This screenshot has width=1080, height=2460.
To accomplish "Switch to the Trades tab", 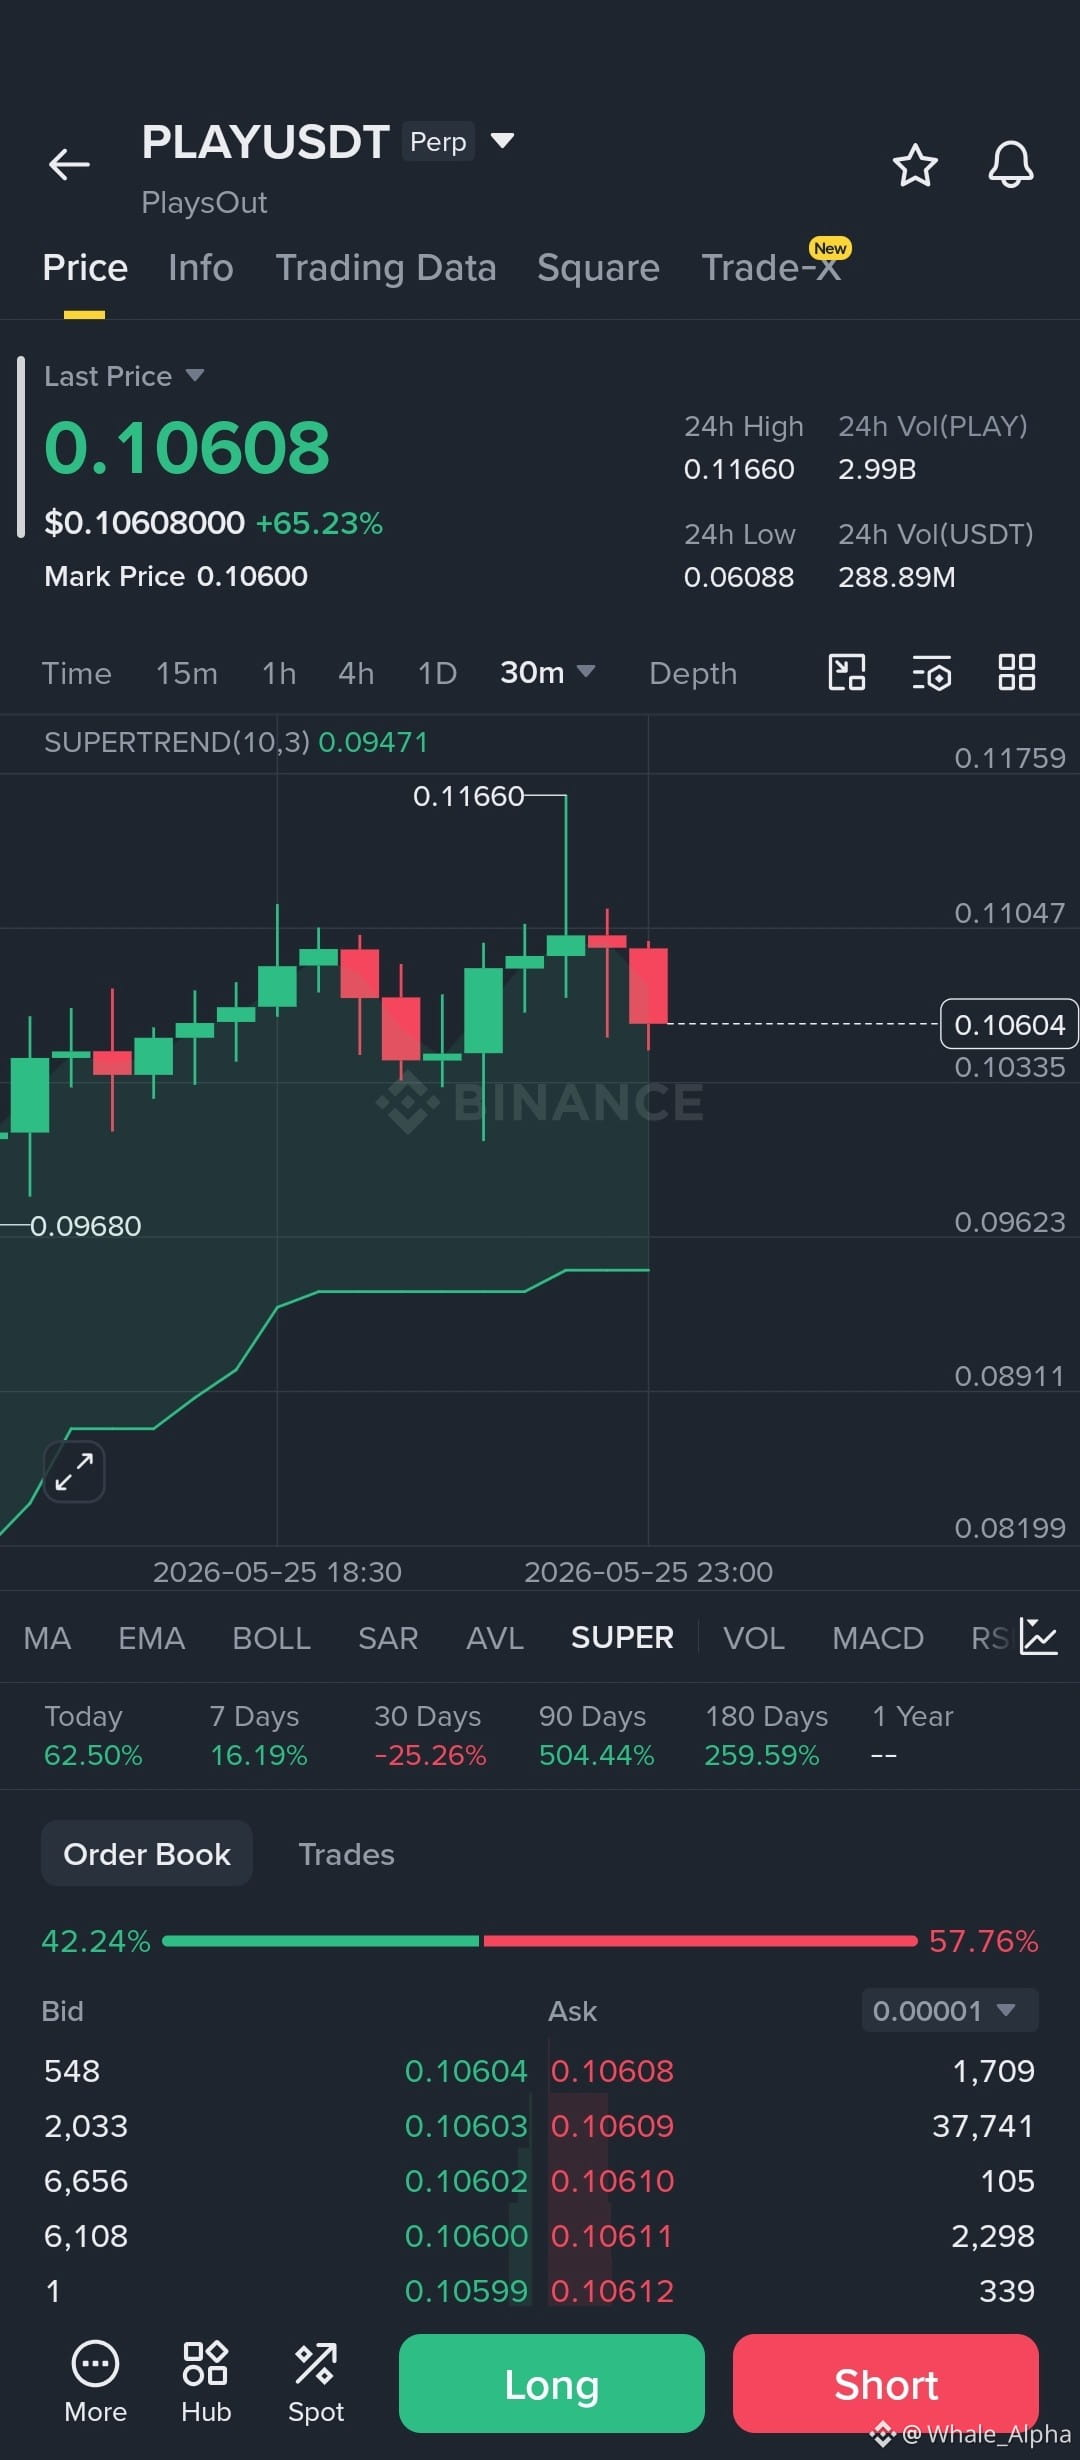I will [x=346, y=1854].
